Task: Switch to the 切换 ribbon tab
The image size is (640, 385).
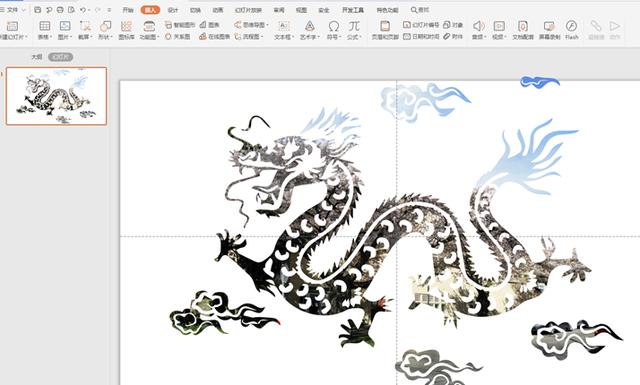Action: tap(196, 10)
